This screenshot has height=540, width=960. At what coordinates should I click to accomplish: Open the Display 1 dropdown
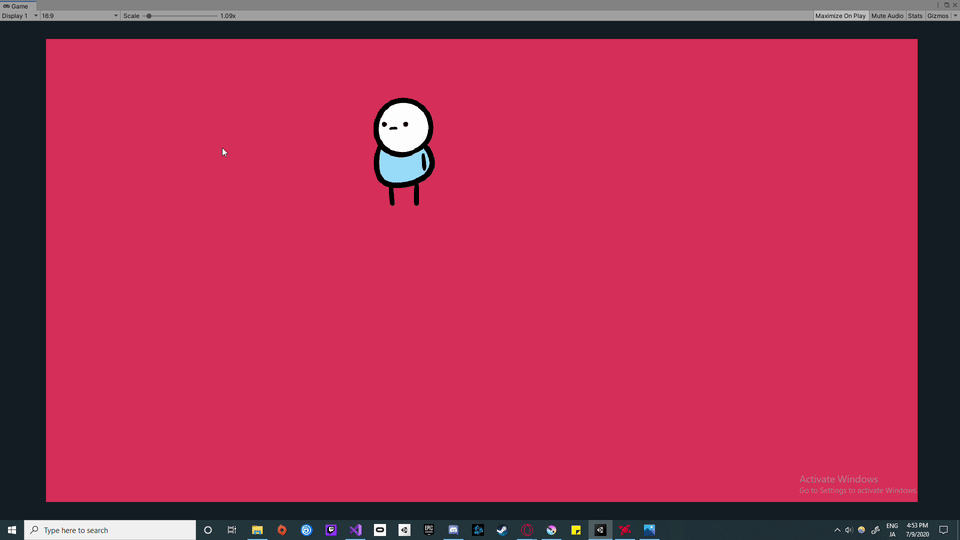(20, 16)
